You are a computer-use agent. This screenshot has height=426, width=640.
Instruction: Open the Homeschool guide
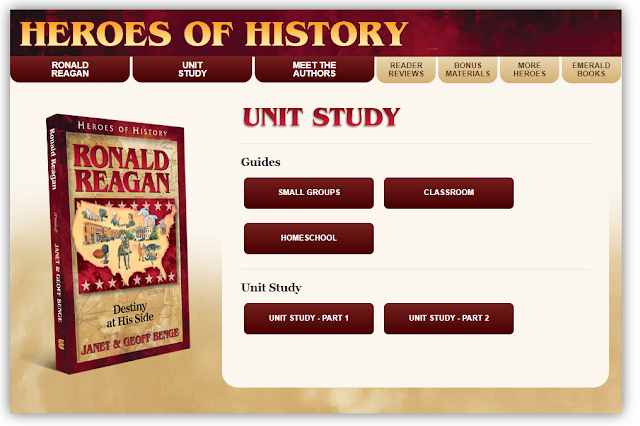click(x=309, y=238)
